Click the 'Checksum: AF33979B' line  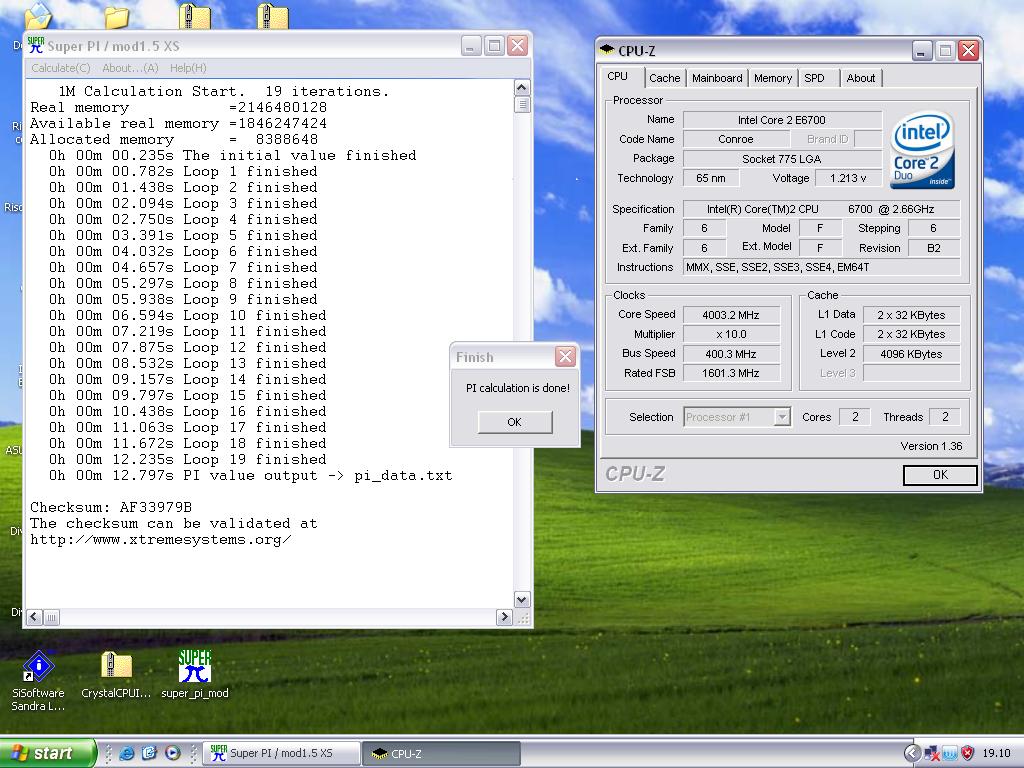(111, 507)
